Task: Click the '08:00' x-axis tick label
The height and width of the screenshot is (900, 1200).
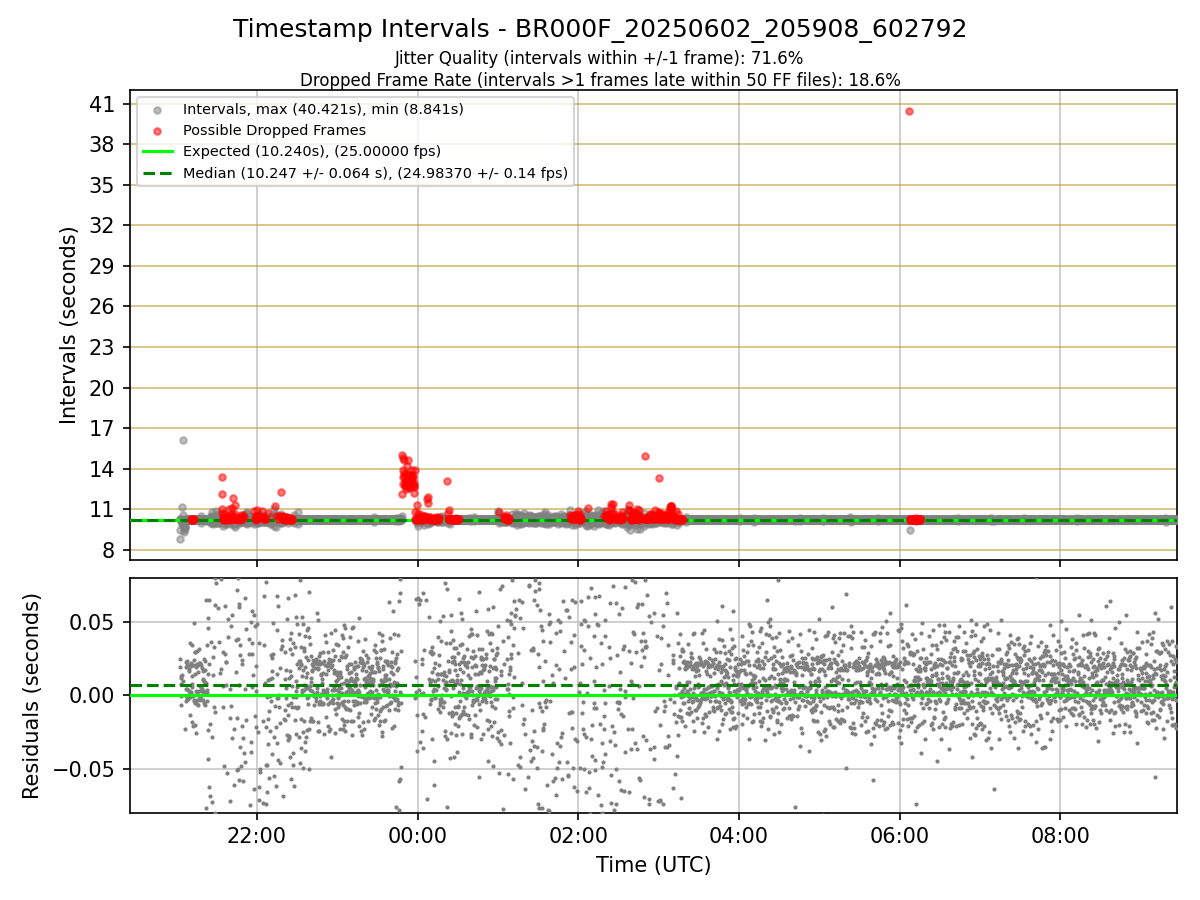Action: pos(1061,835)
